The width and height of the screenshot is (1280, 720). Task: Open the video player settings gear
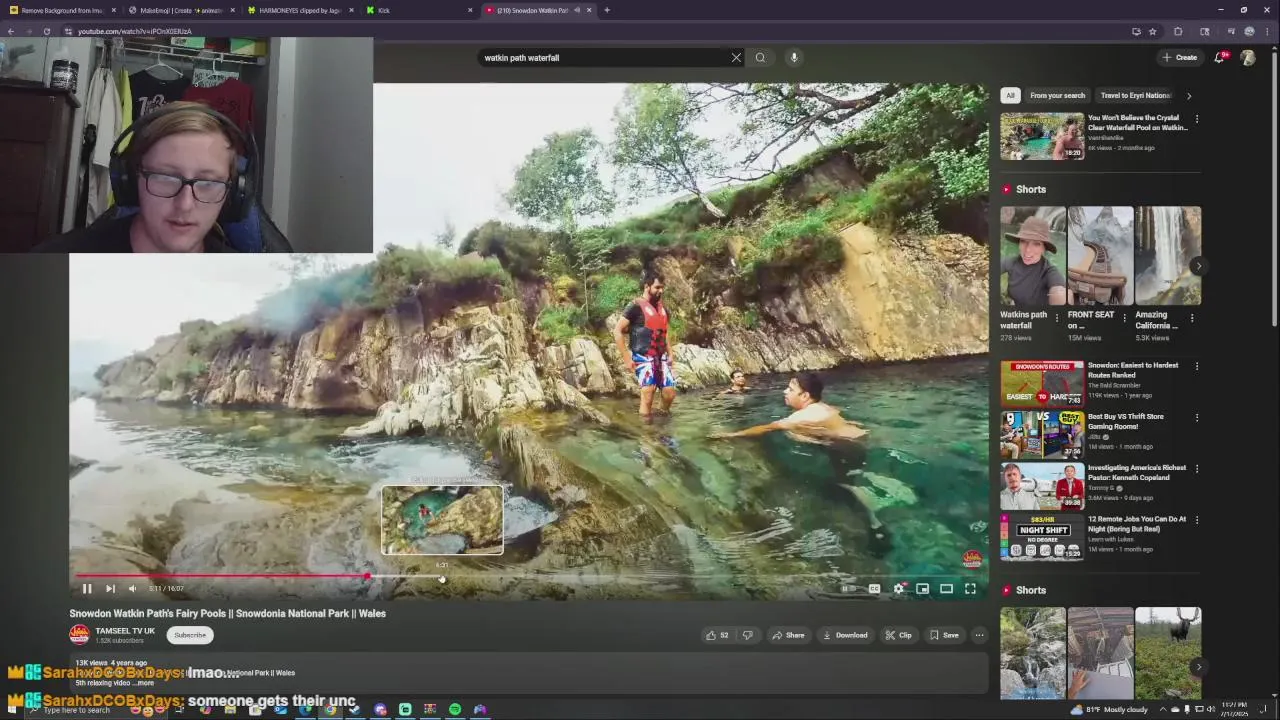pos(899,589)
